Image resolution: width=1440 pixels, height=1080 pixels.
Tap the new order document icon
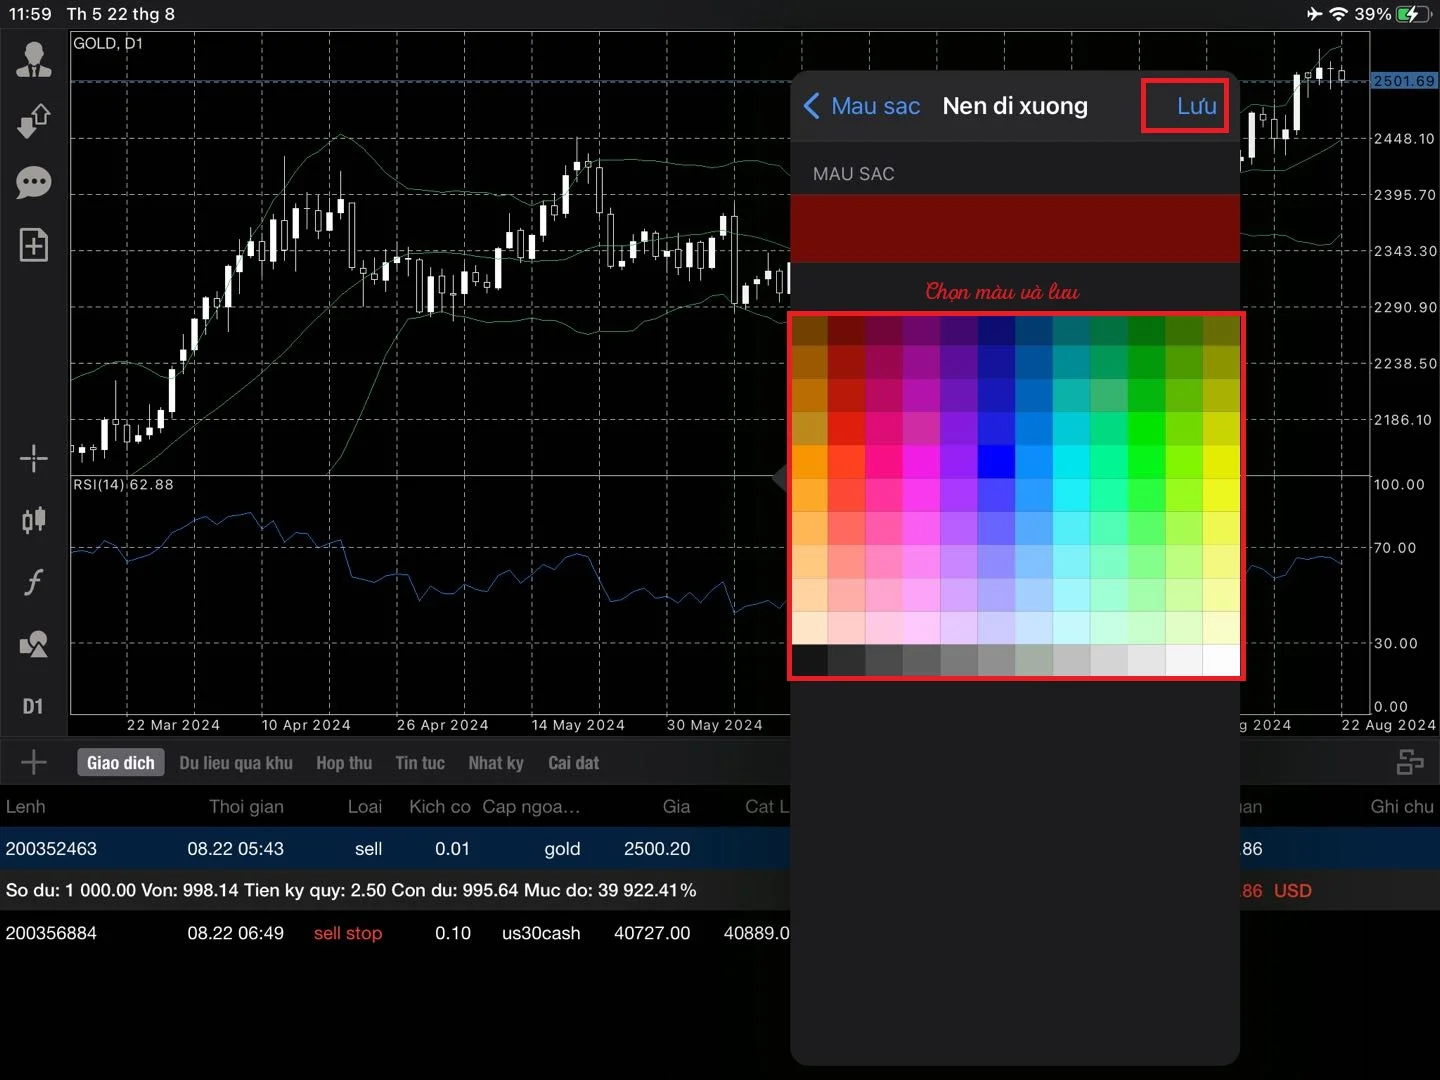[x=34, y=245]
